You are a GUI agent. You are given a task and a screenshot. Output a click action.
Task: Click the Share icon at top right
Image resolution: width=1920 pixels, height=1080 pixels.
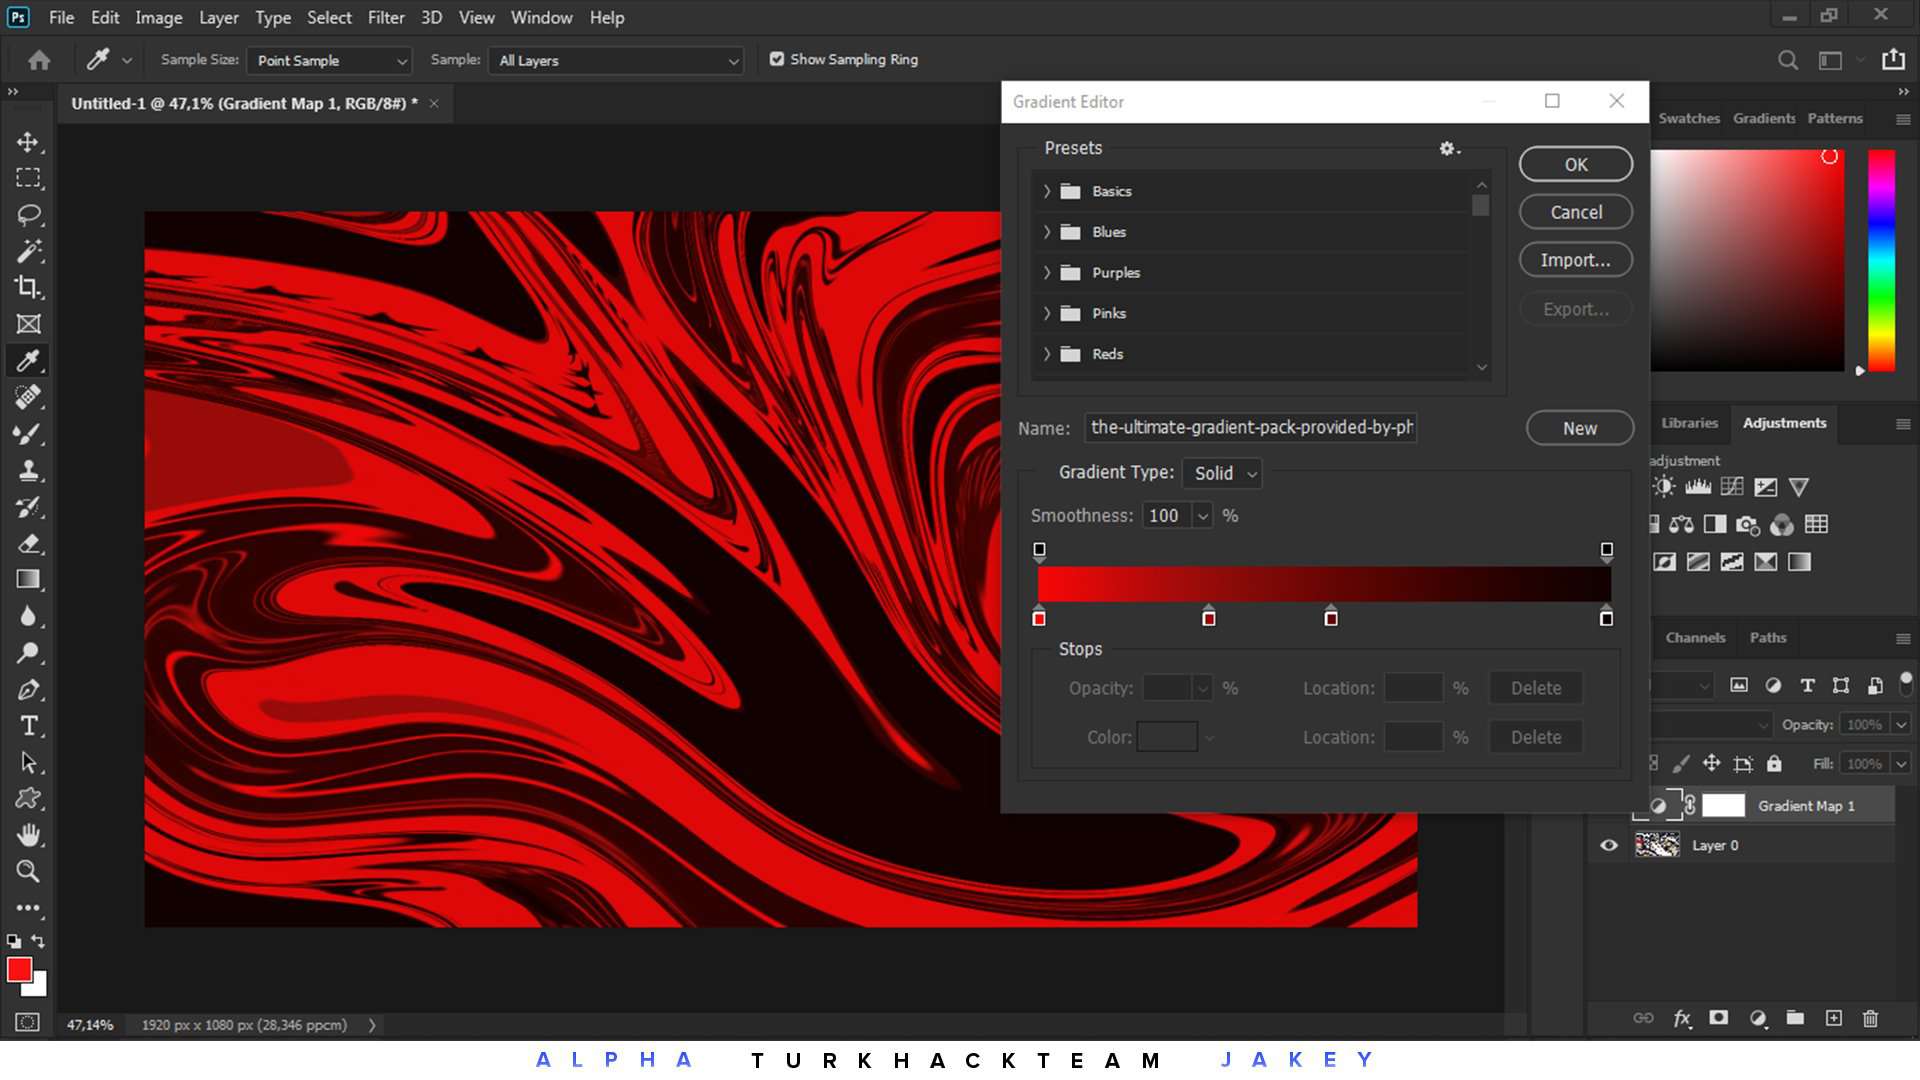point(1893,60)
